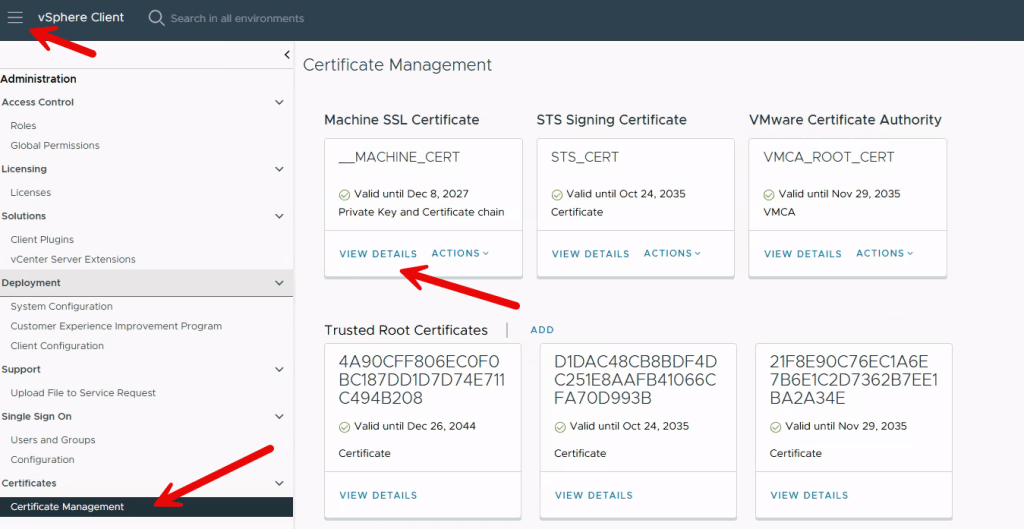Screen dimensions: 1024x529
Task: Collapse the Access Control section
Action: [x=280, y=102]
